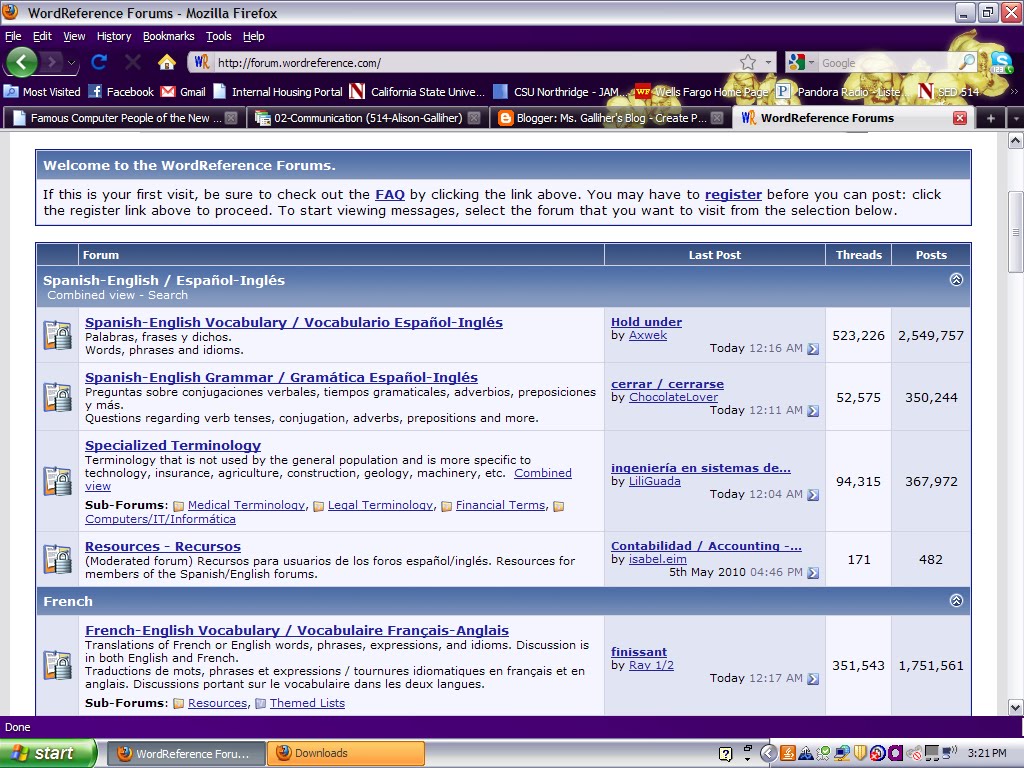
Task: Click inside the Google search field
Action: coord(887,63)
